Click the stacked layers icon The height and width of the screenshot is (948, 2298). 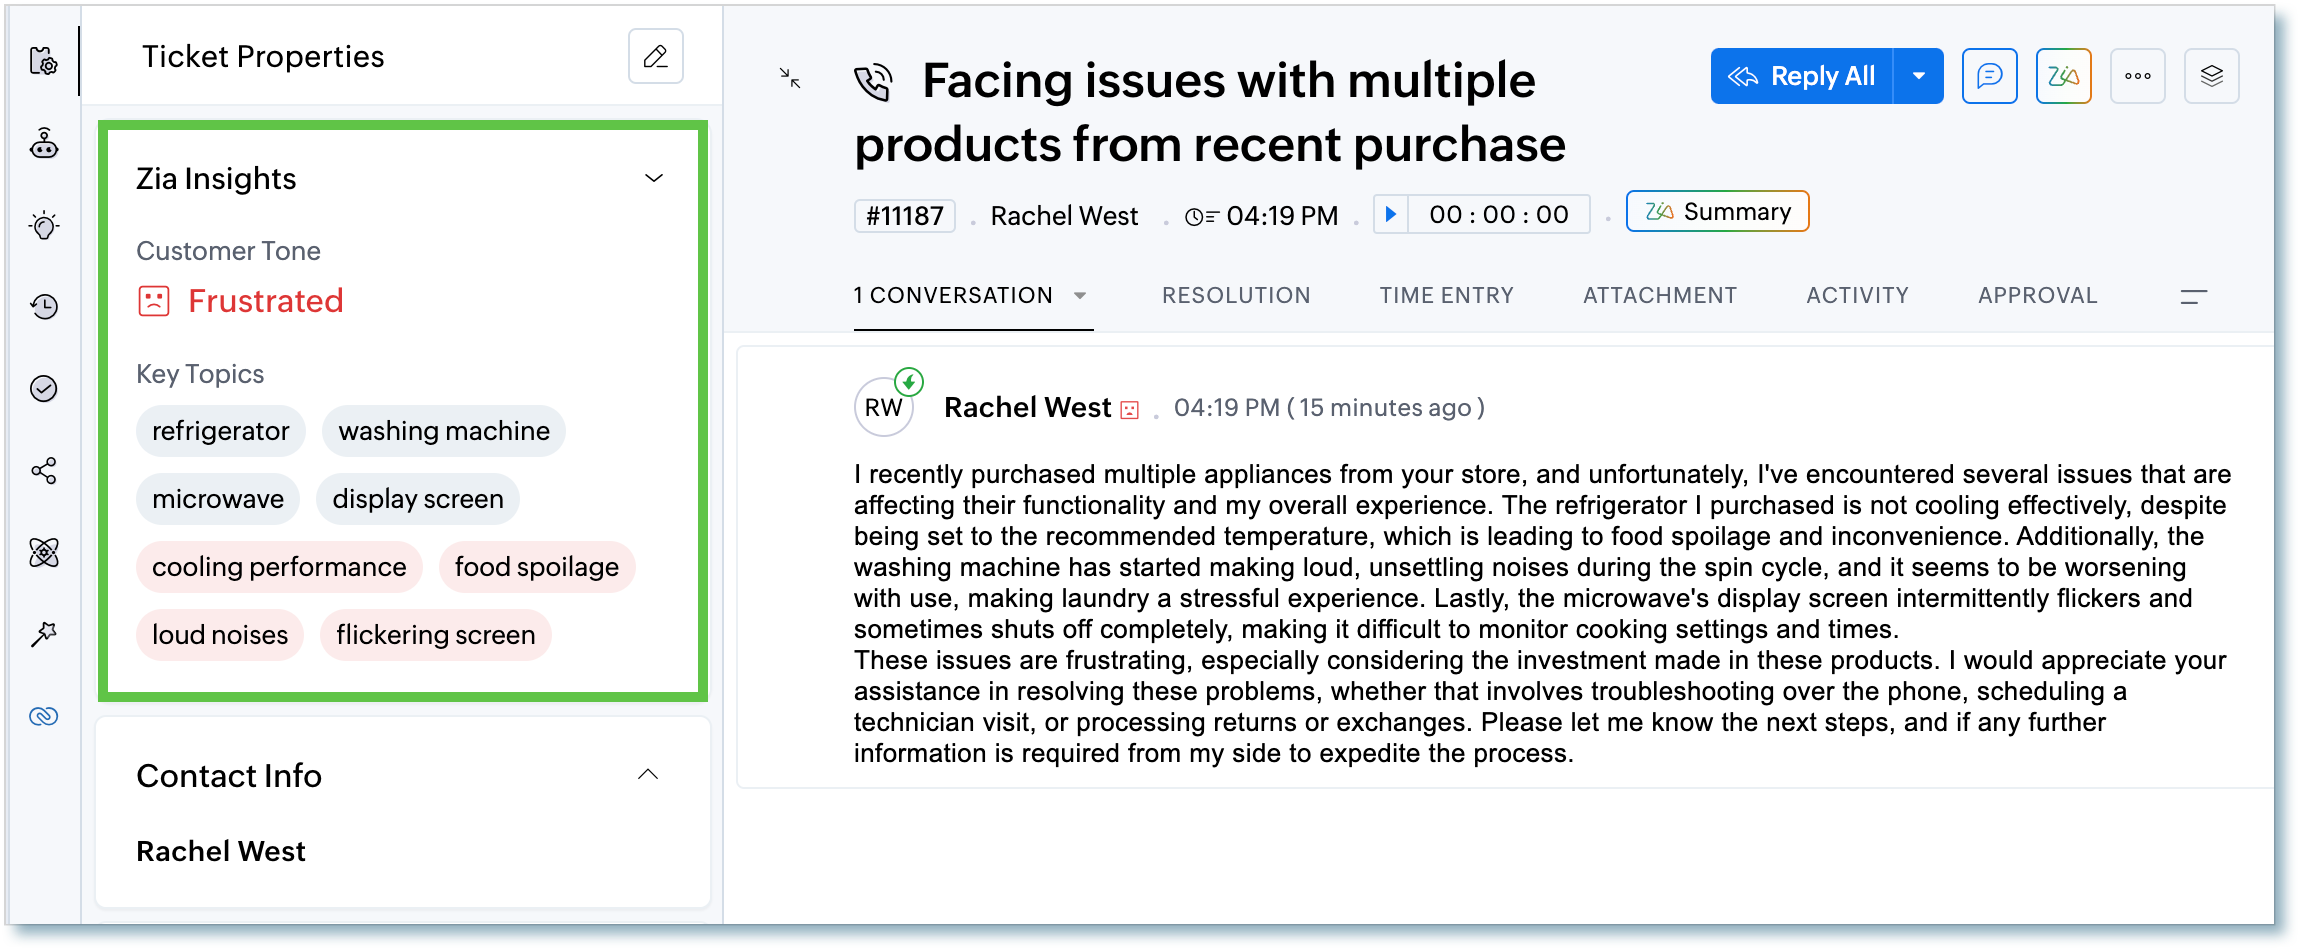tap(2211, 76)
